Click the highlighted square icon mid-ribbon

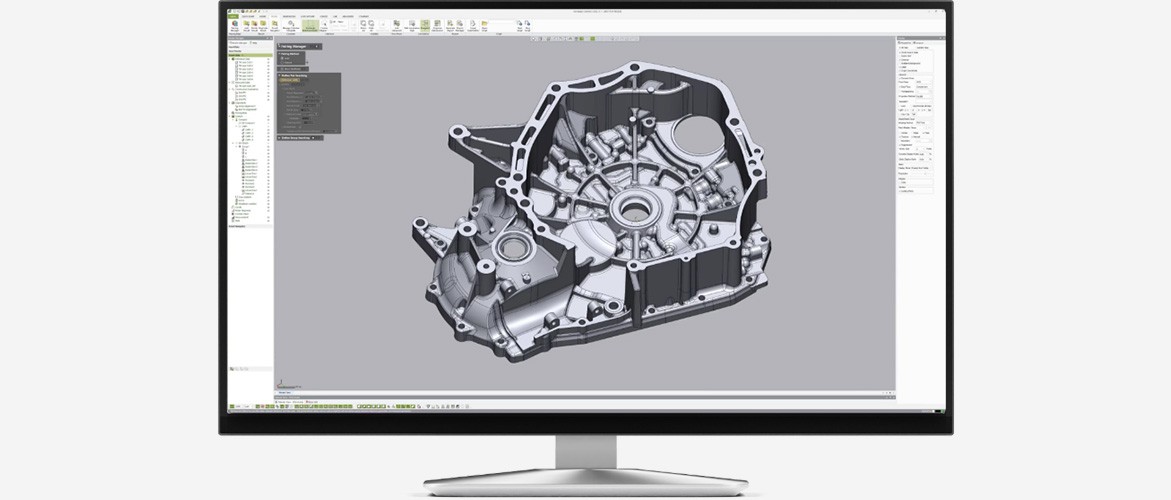point(424,25)
